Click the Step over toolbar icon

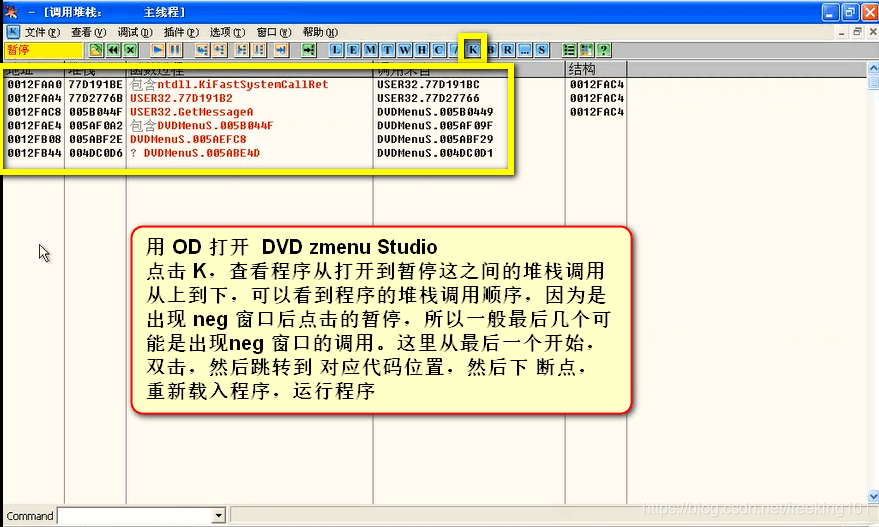click(x=219, y=50)
